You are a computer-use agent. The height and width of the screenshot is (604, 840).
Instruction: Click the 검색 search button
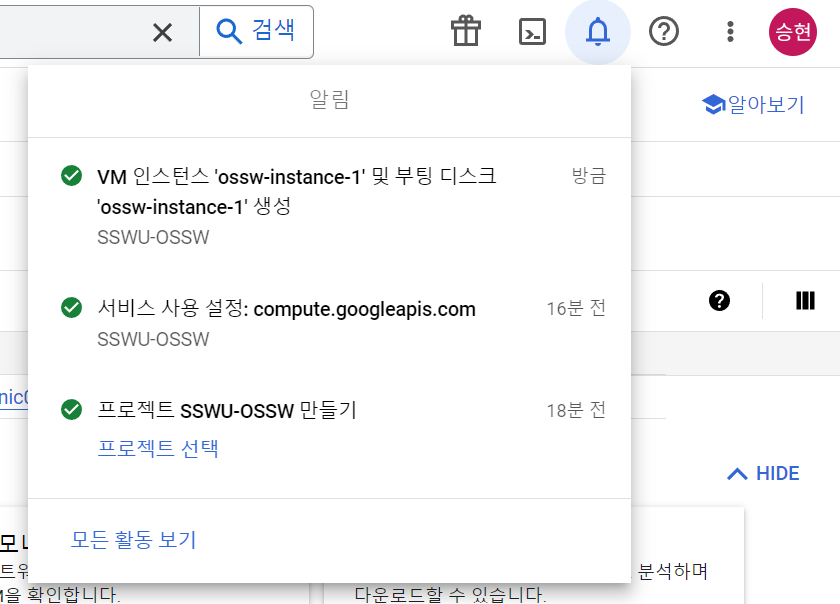(256, 31)
